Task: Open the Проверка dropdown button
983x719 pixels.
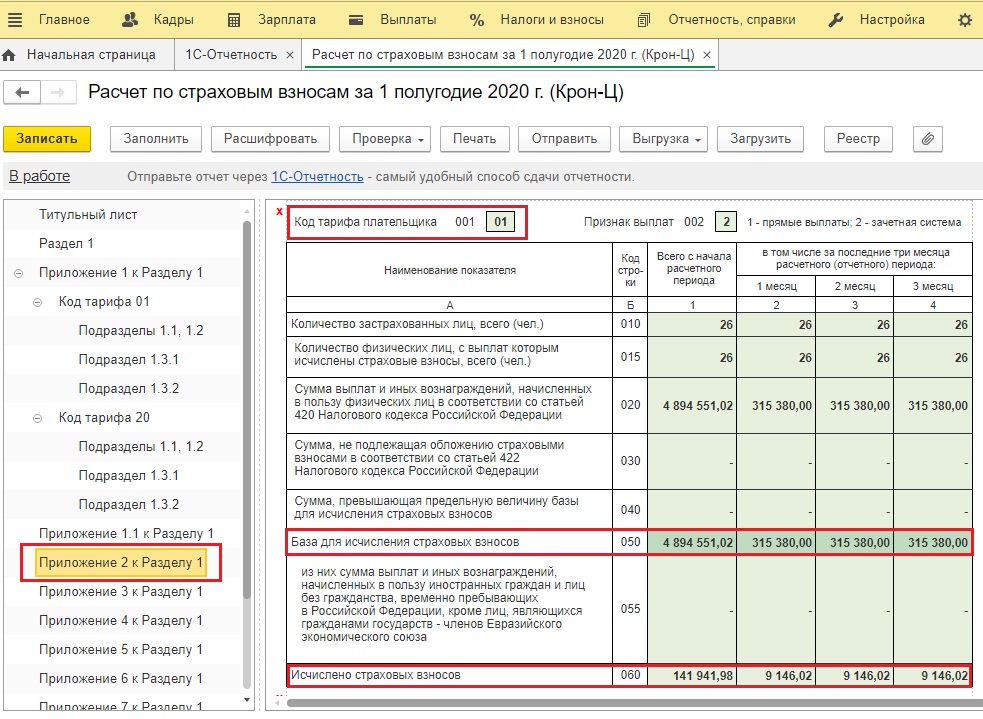Action: pos(386,139)
